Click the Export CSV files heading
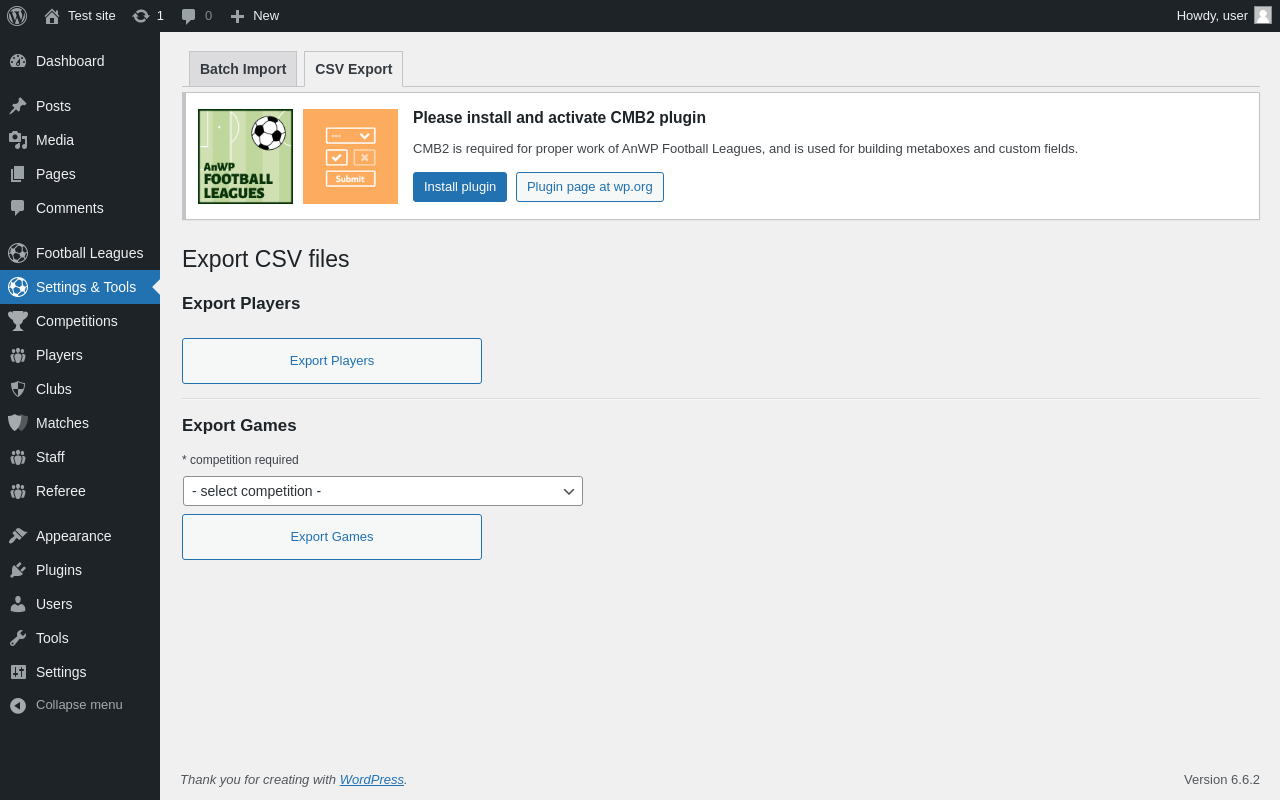This screenshot has height=800, width=1280. (x=266, y=260)
